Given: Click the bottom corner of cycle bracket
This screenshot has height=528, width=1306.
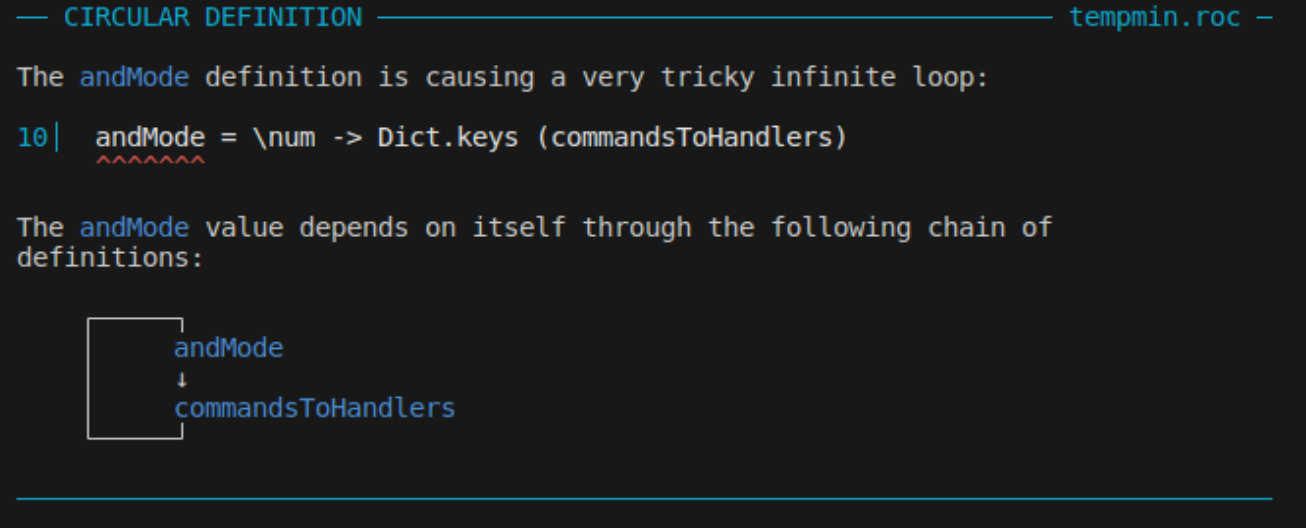Looking at the screenshot, I should click(x=181, y=436).
